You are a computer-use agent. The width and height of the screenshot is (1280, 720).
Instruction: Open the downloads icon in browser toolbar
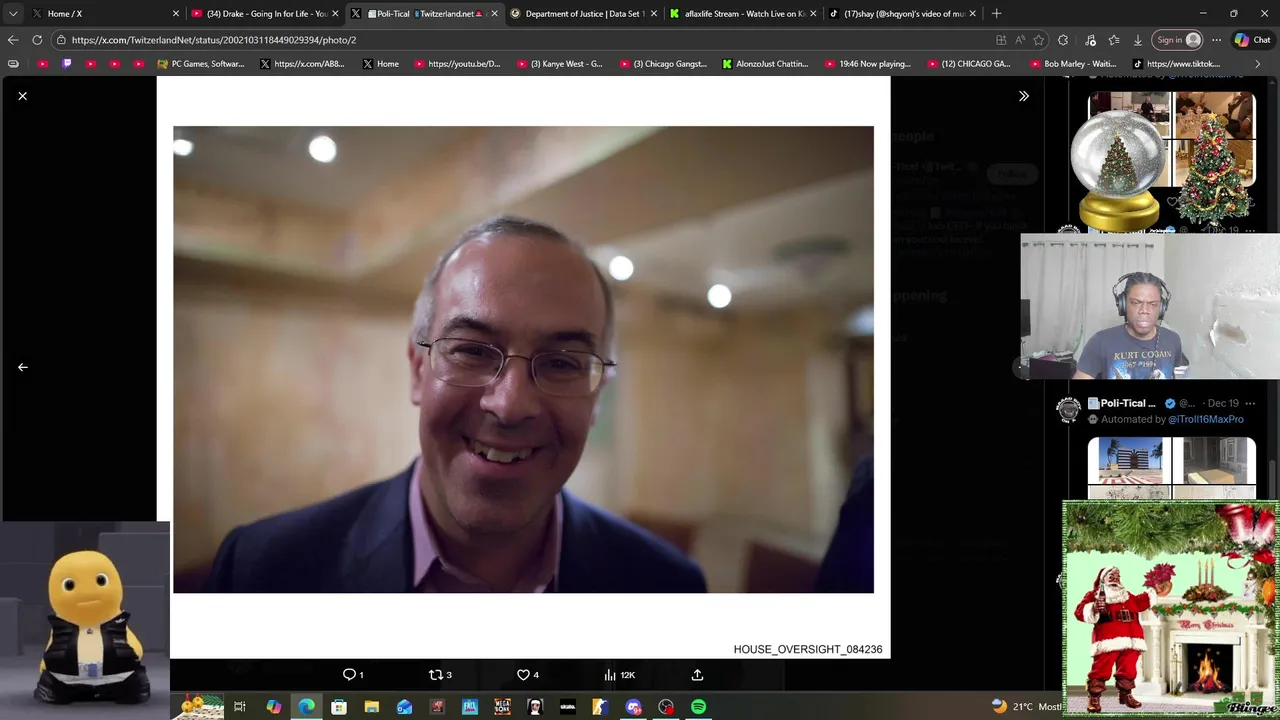tap(1138, 40)
